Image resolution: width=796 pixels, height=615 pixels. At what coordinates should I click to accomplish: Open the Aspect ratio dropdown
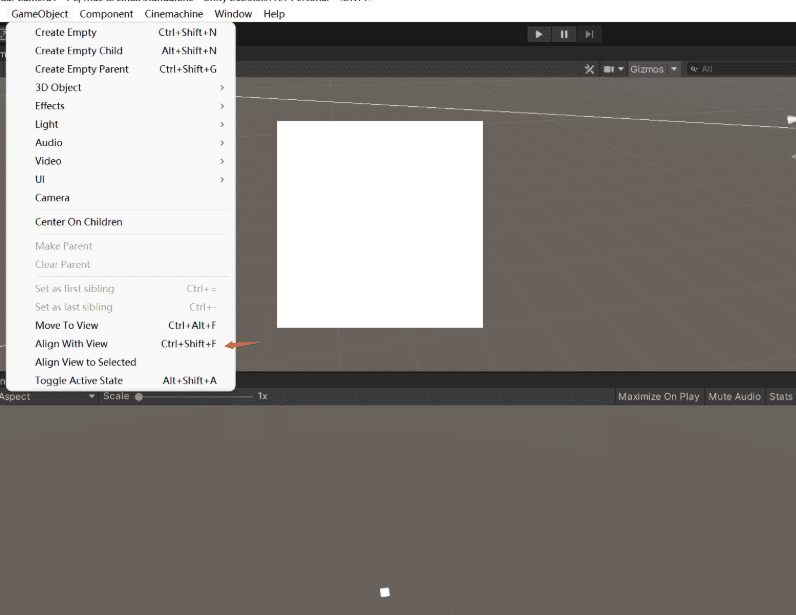(x=48, y=397)
